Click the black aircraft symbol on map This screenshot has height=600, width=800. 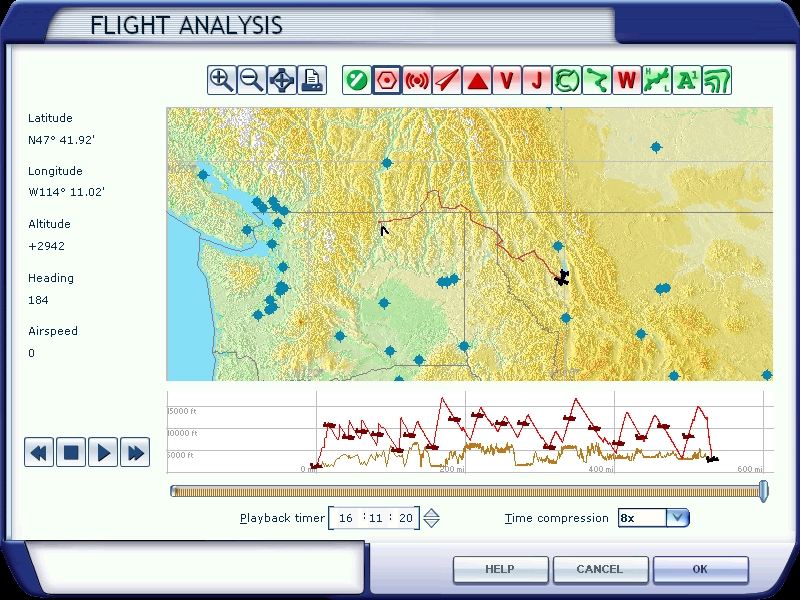tap(562, 278)
